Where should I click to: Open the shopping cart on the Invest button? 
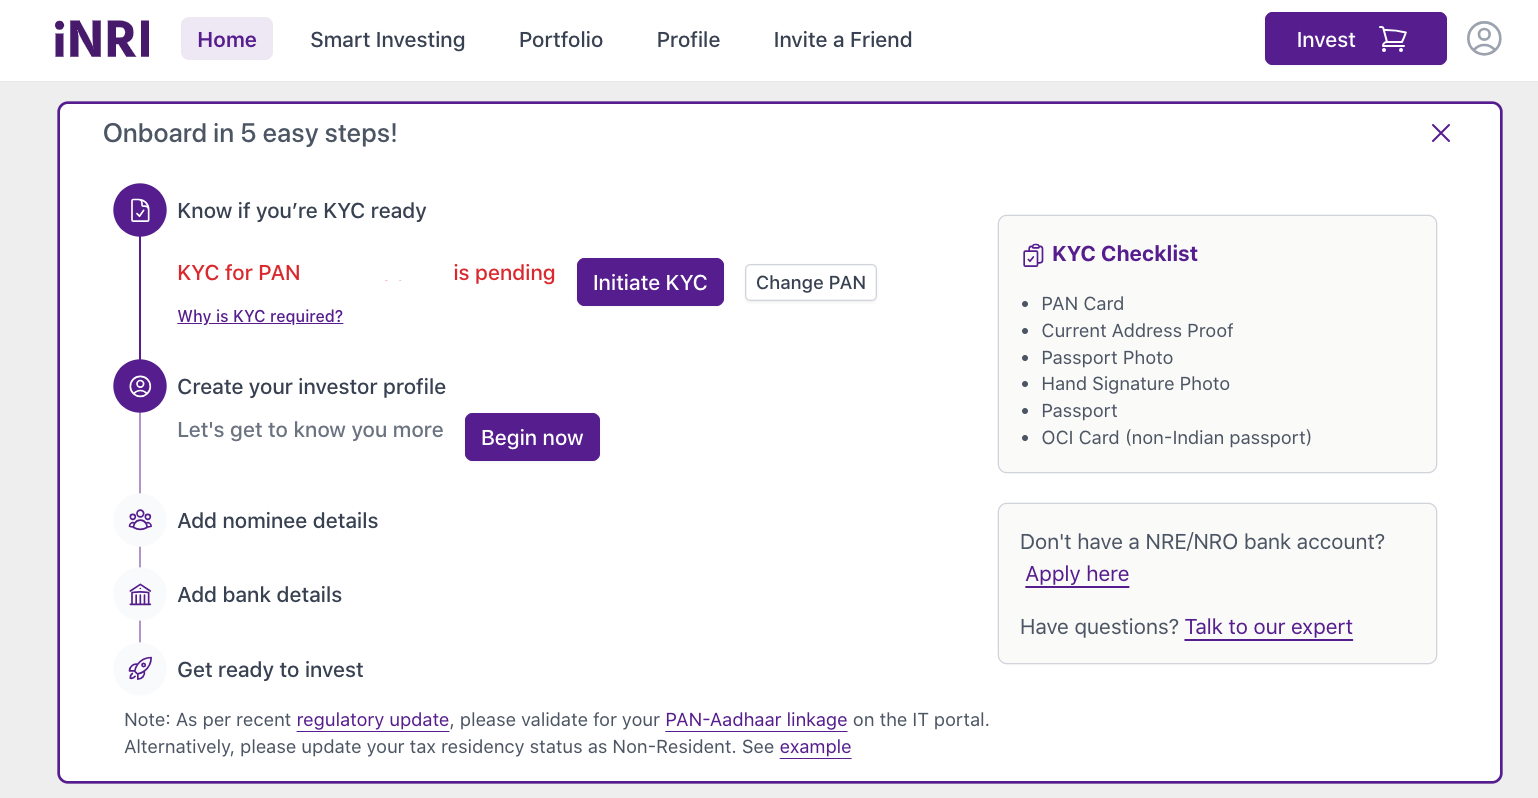1392,38
